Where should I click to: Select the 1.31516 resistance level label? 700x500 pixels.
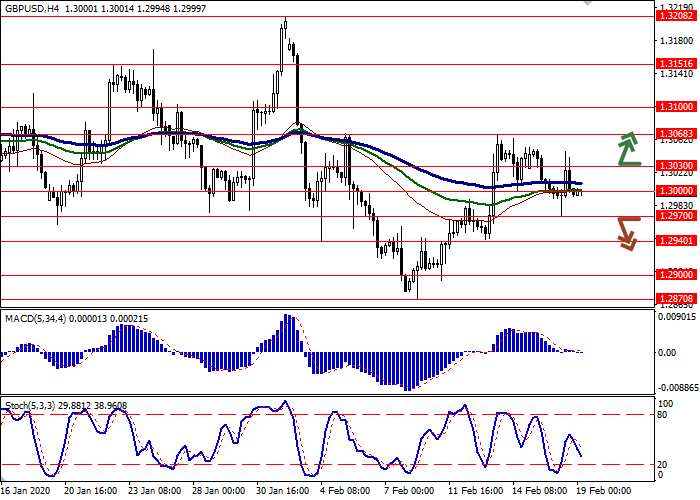click(x=675, y=63)
